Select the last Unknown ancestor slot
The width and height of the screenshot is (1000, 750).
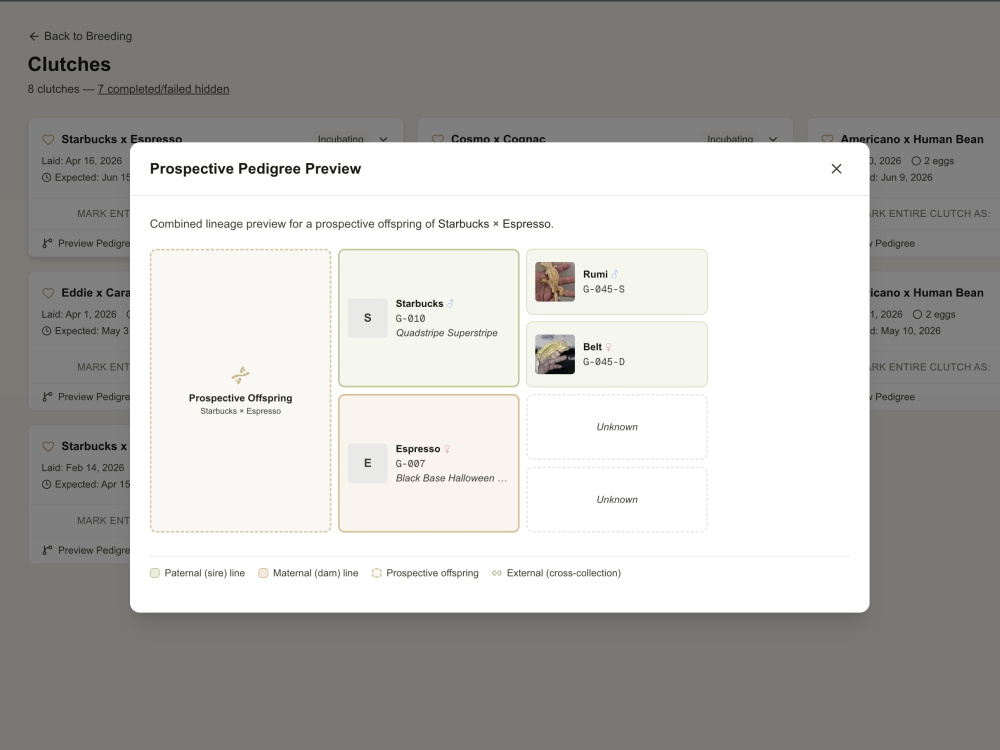click(617, 499)
